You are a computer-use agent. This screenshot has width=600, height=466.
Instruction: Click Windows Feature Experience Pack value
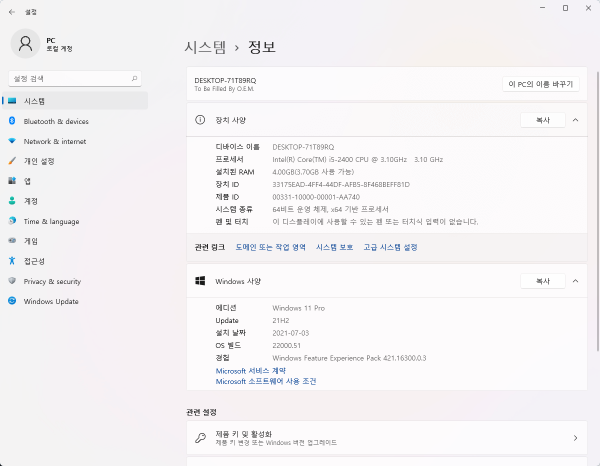point(349,358)
